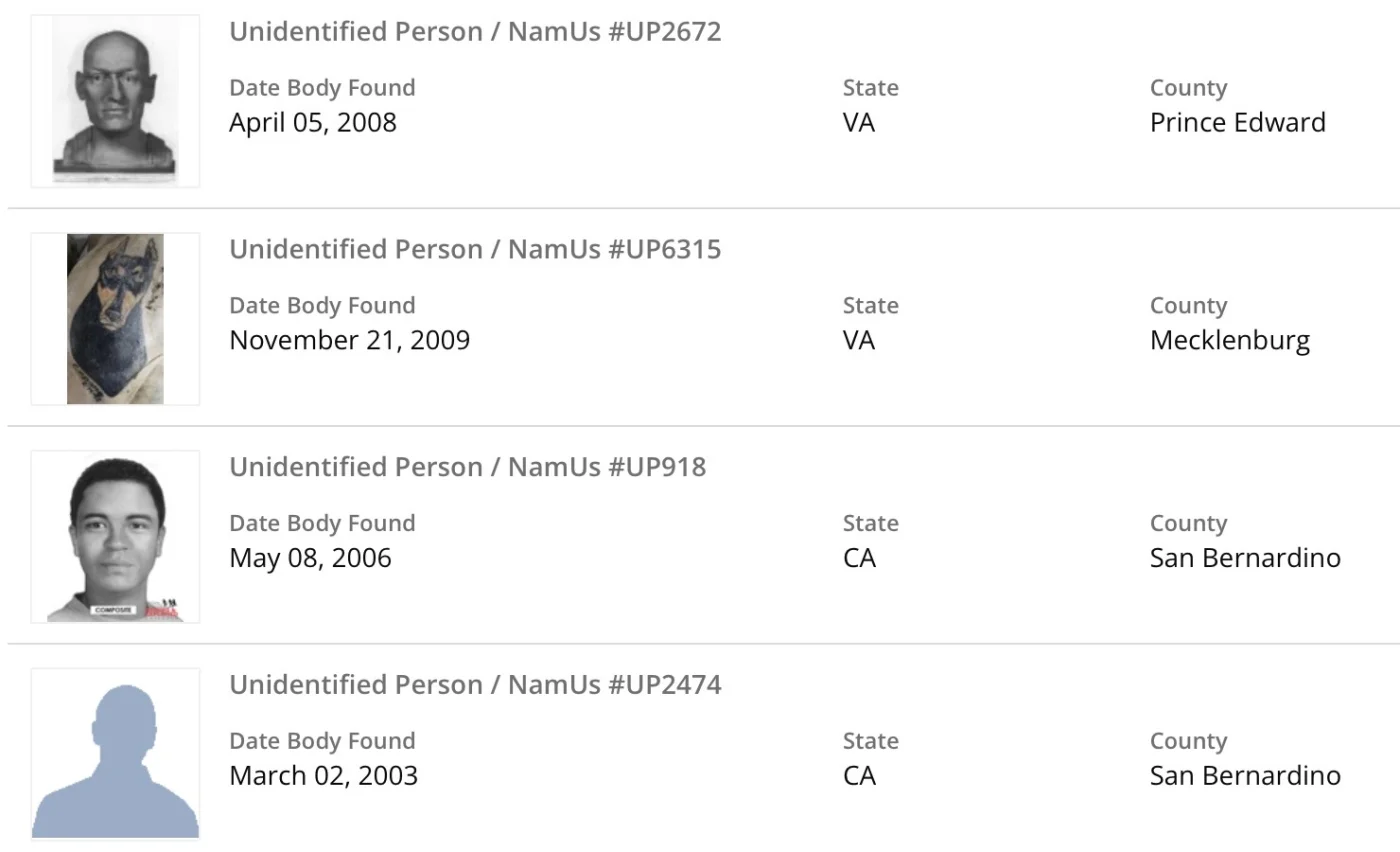Image resolution: width=1400 pixels, height=852 pixels.
Task: Select the May 08, 2006 found date
Action: 310,558
